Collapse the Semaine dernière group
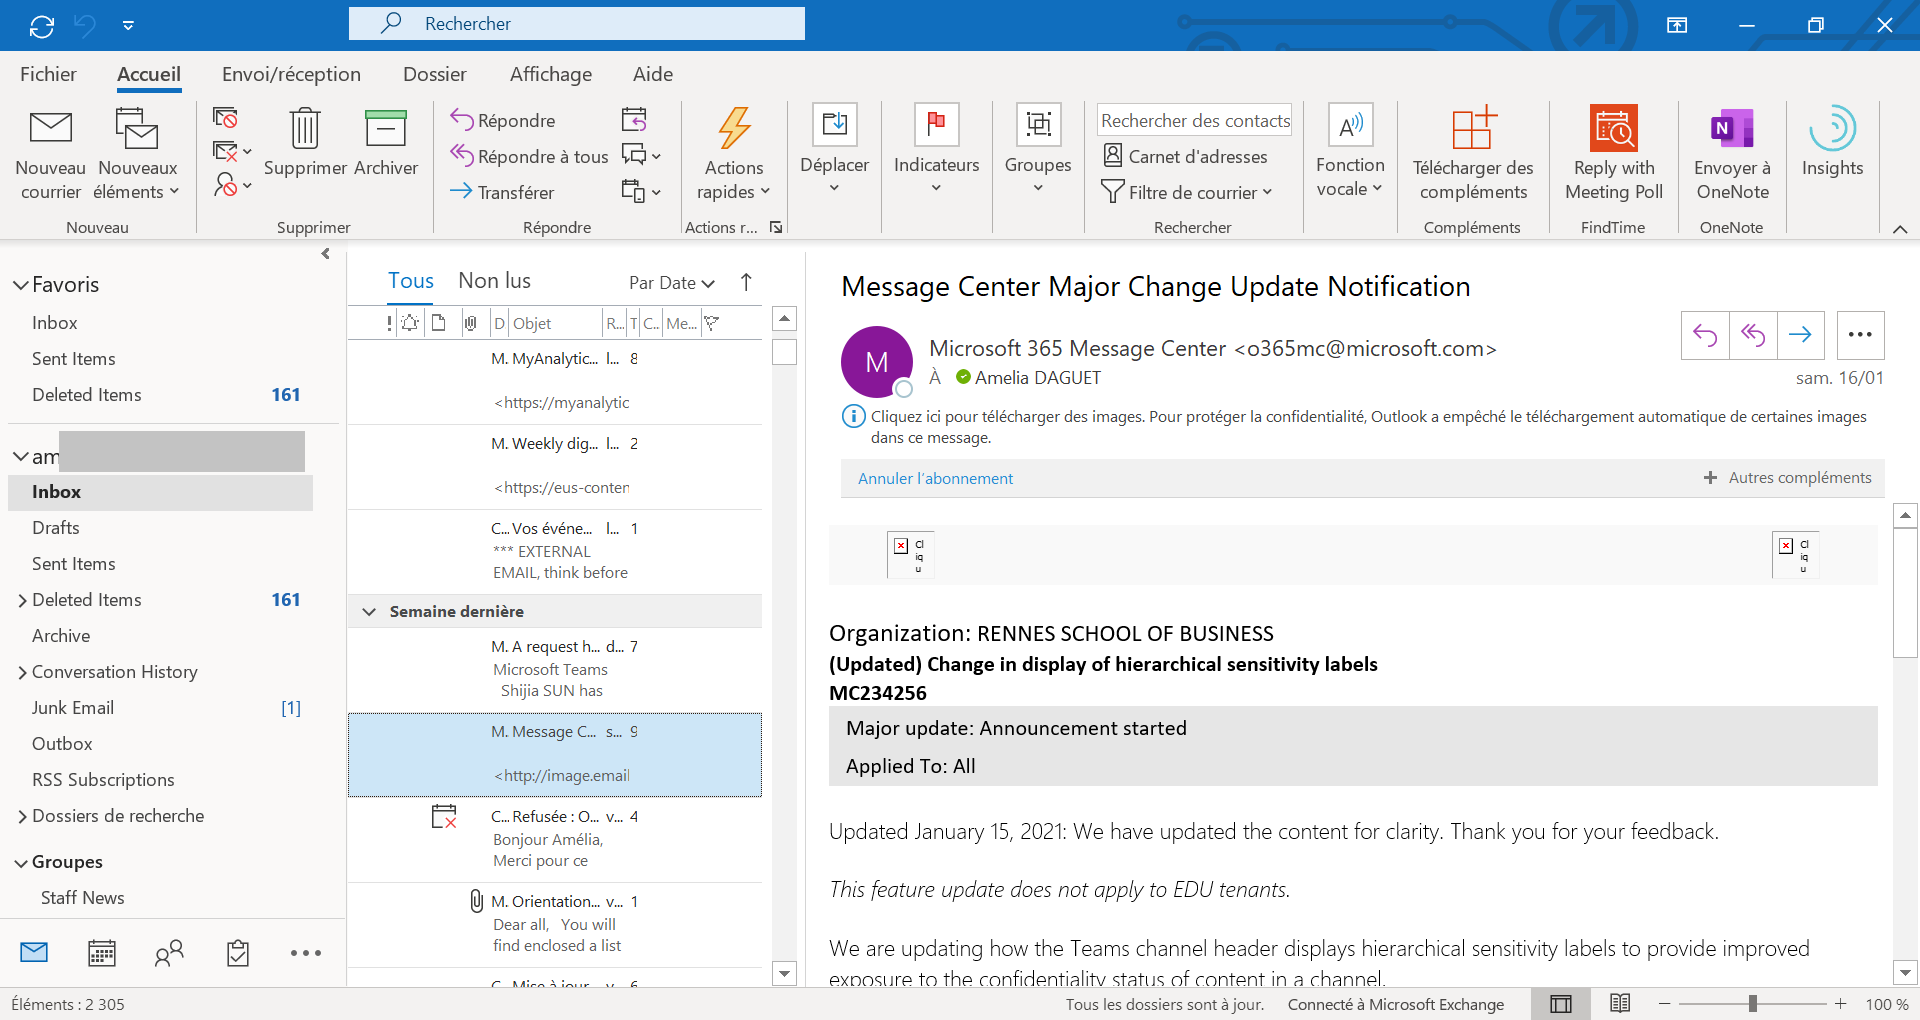This screenshot has width=1920, height=1020. click(x=371, y=611)
